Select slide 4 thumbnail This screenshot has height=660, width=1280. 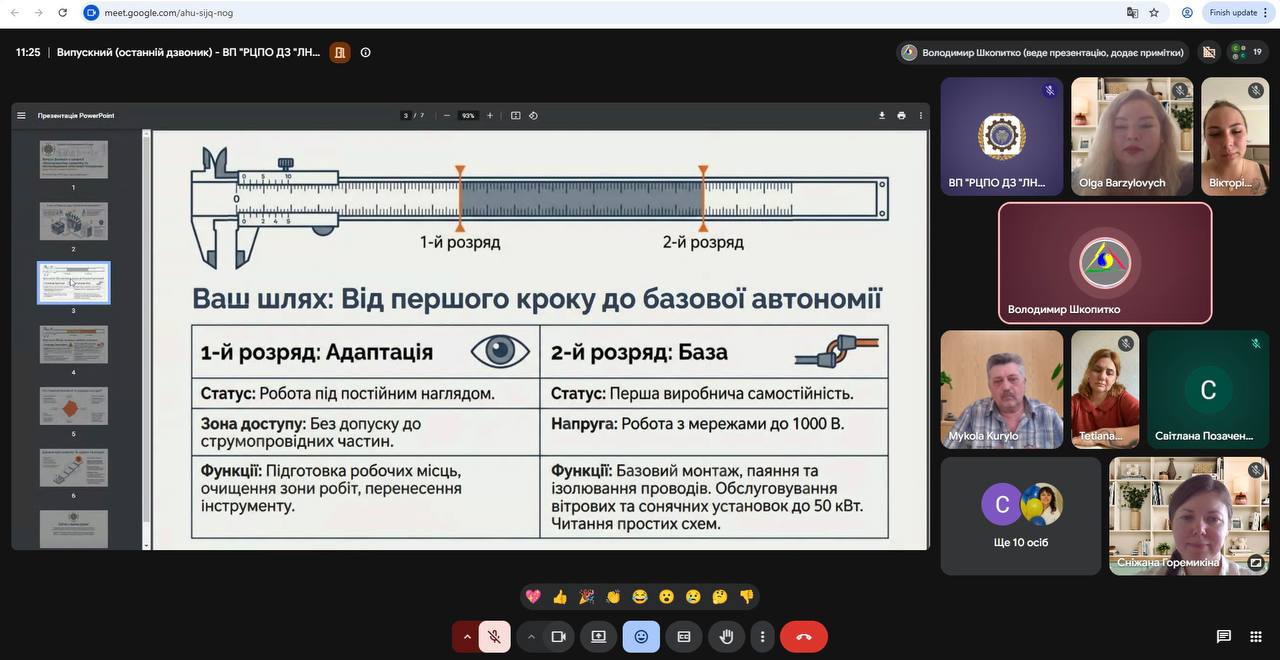coord(74,344)
